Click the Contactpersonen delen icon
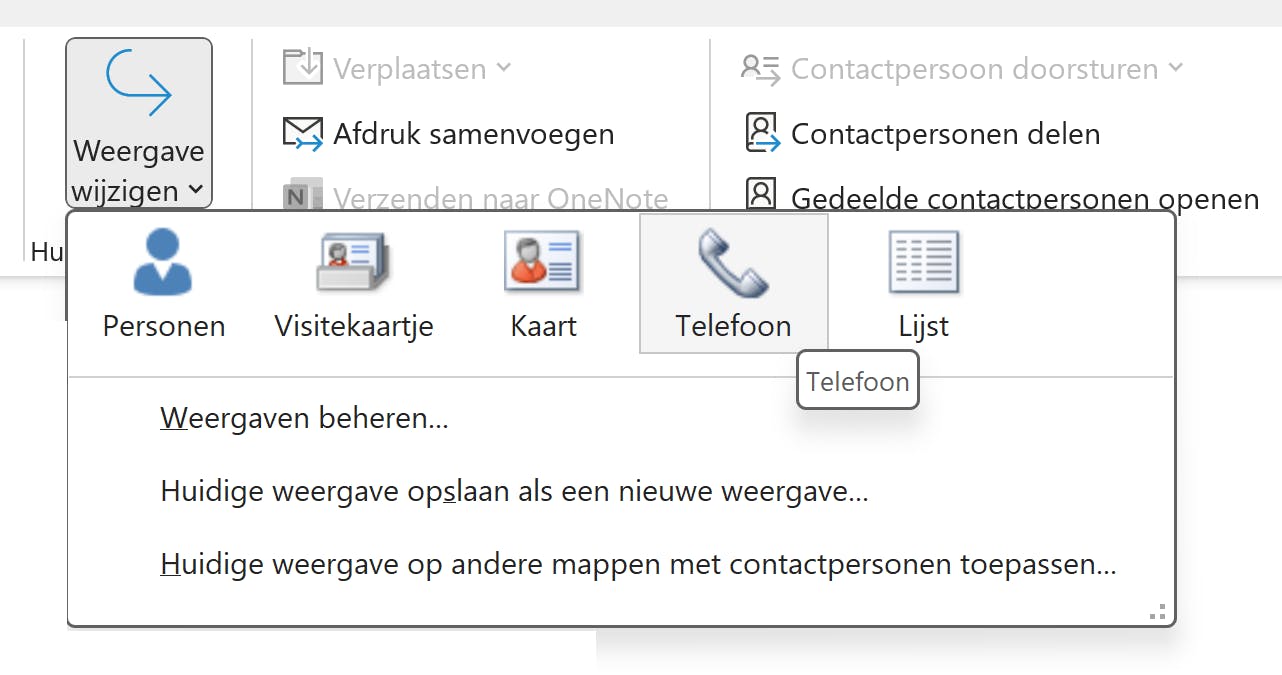 (x=762, y=133)
